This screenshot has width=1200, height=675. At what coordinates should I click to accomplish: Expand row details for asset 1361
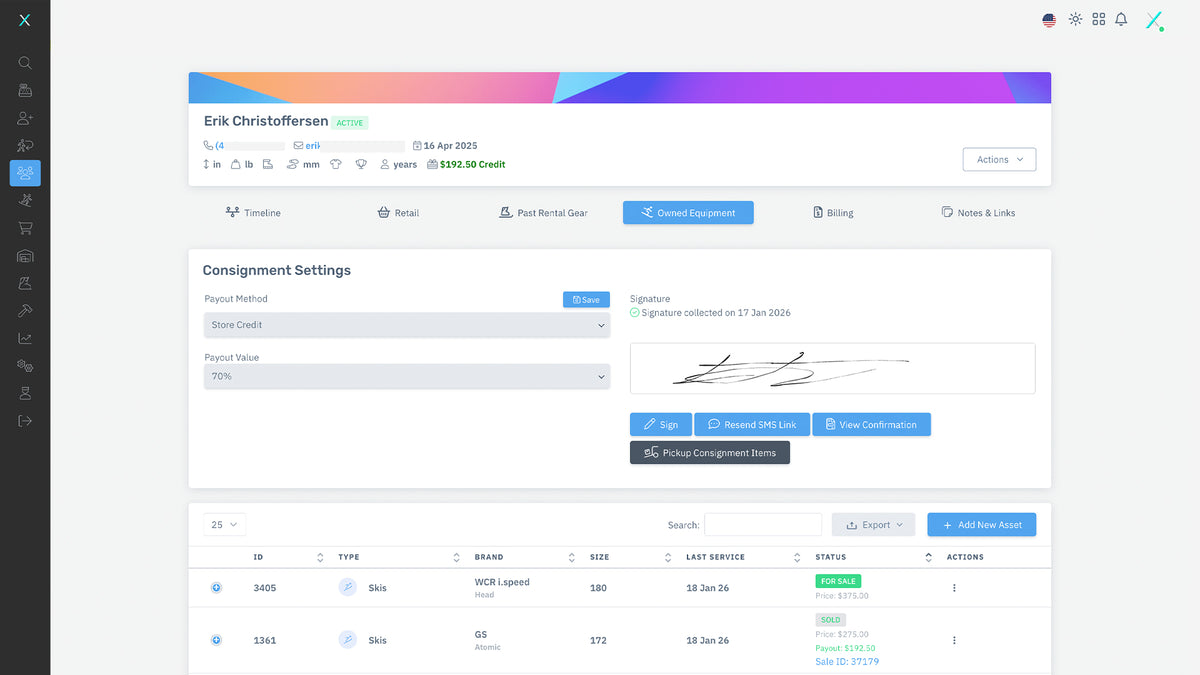pos(216,640)
